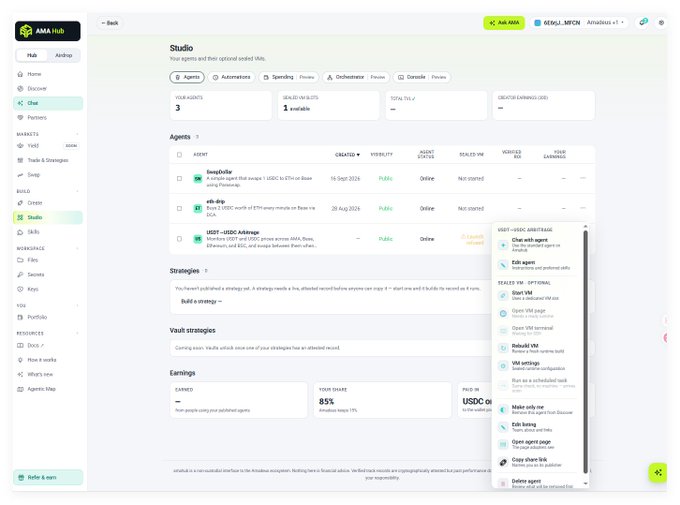This screenshot has width=680, height=505.
Task: Collapse the You sidebar section
Action: tap(77, 305)
